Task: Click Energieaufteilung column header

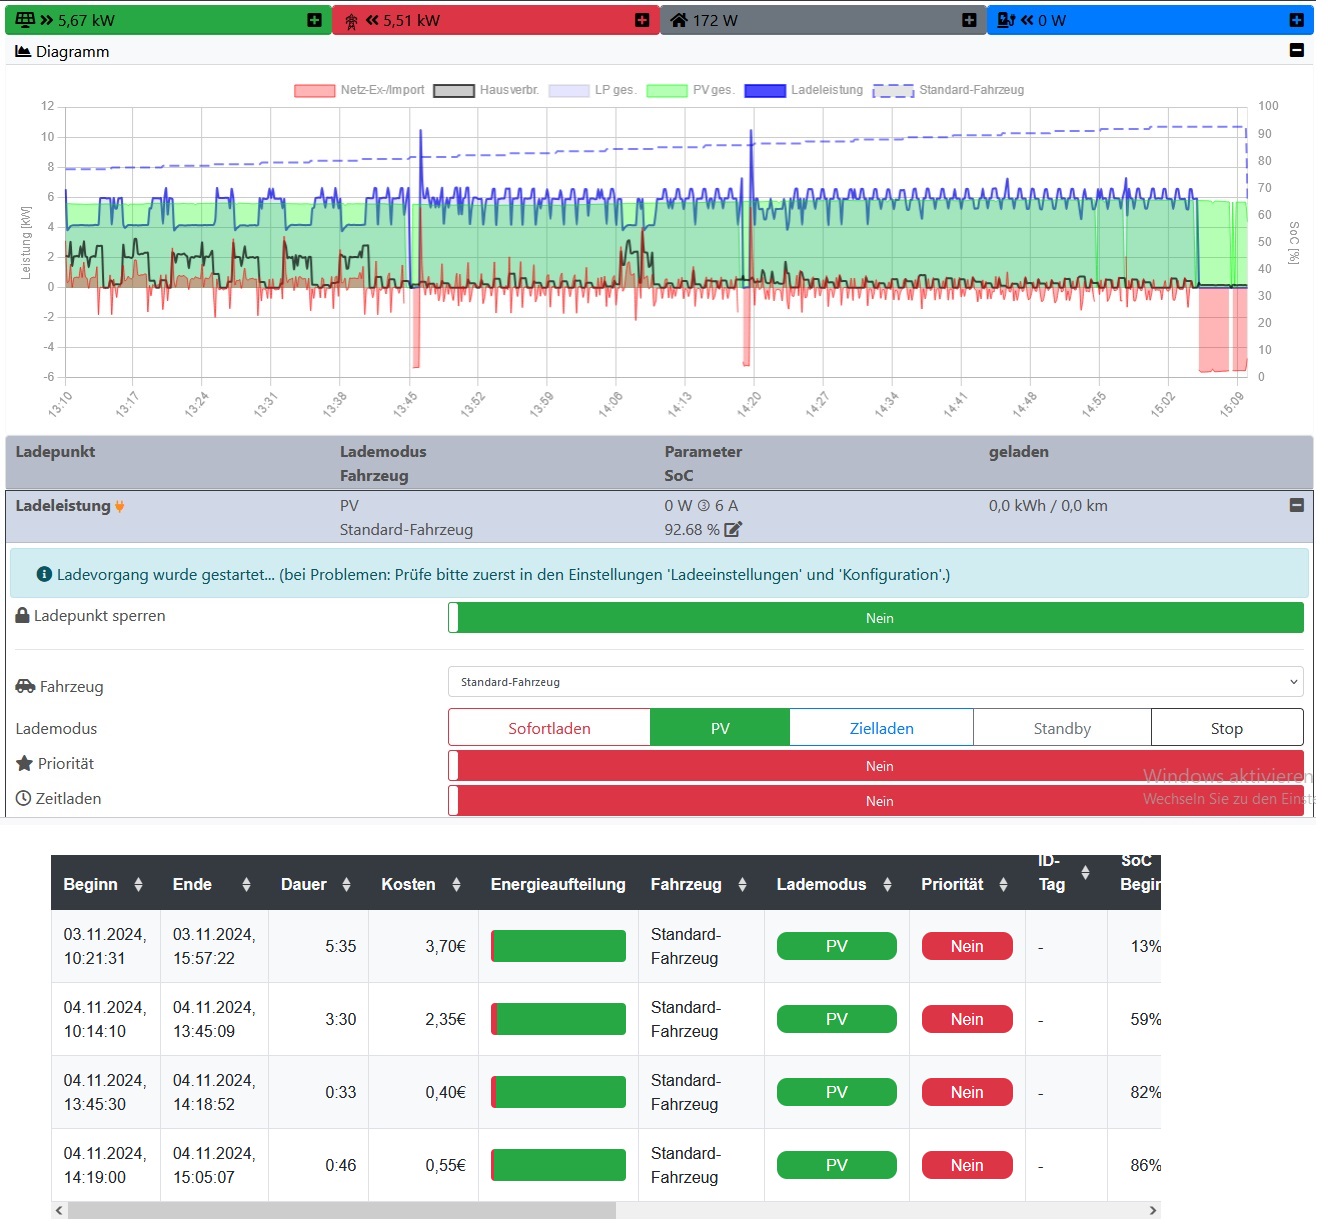Action: coord(558,884)
